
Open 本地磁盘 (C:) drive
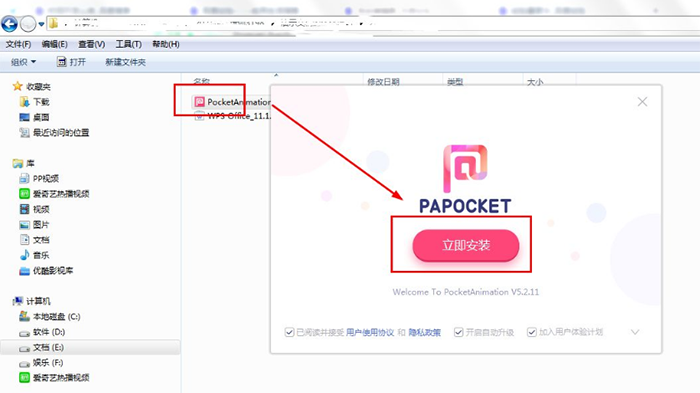click(x=50, y=317)
